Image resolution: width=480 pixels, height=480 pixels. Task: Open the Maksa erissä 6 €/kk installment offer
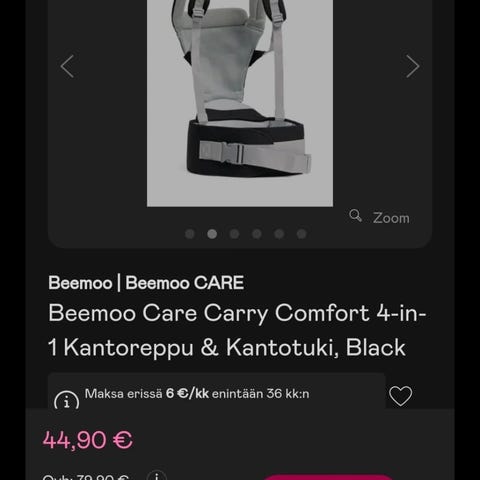click(x=197, y=394)
